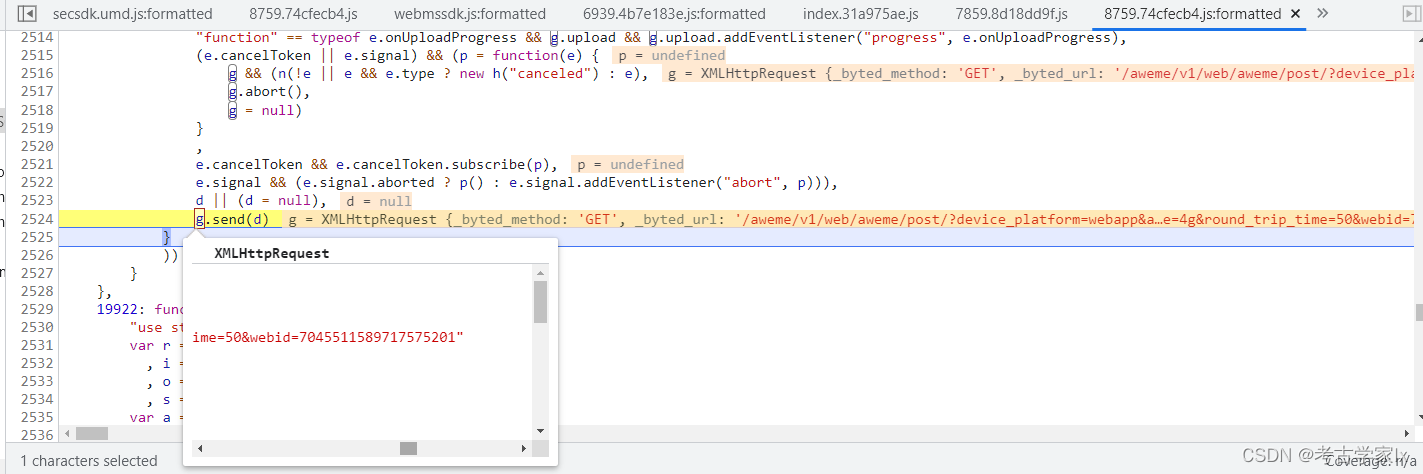This screenshot has height=474, width=1423.
Task: Click the 'p = undefined' inline value on line 2521
Action: click(x=628, y=164)
